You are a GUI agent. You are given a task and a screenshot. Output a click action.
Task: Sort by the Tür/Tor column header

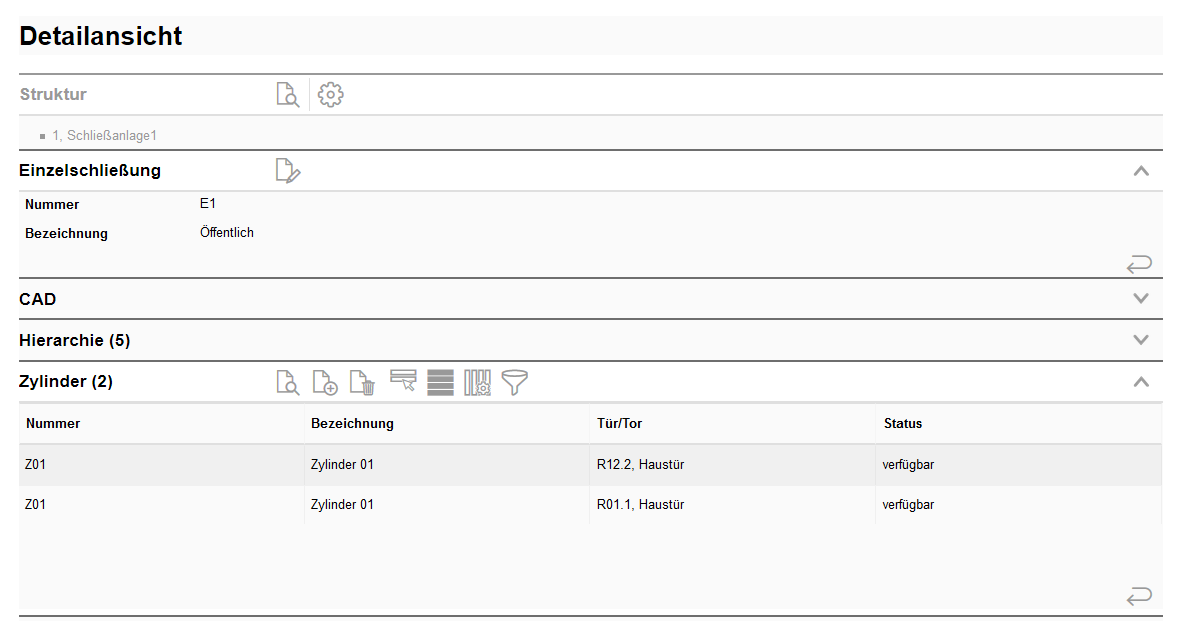coord(619,424)
